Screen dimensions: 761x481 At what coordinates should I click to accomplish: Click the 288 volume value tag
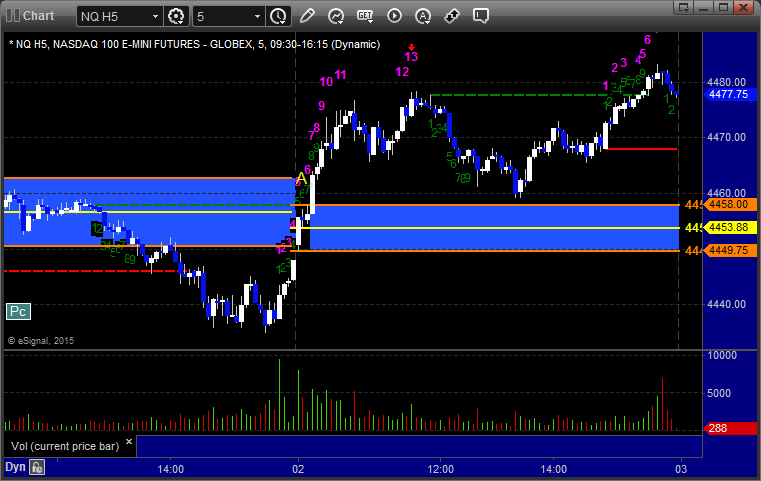pos(730,428)
